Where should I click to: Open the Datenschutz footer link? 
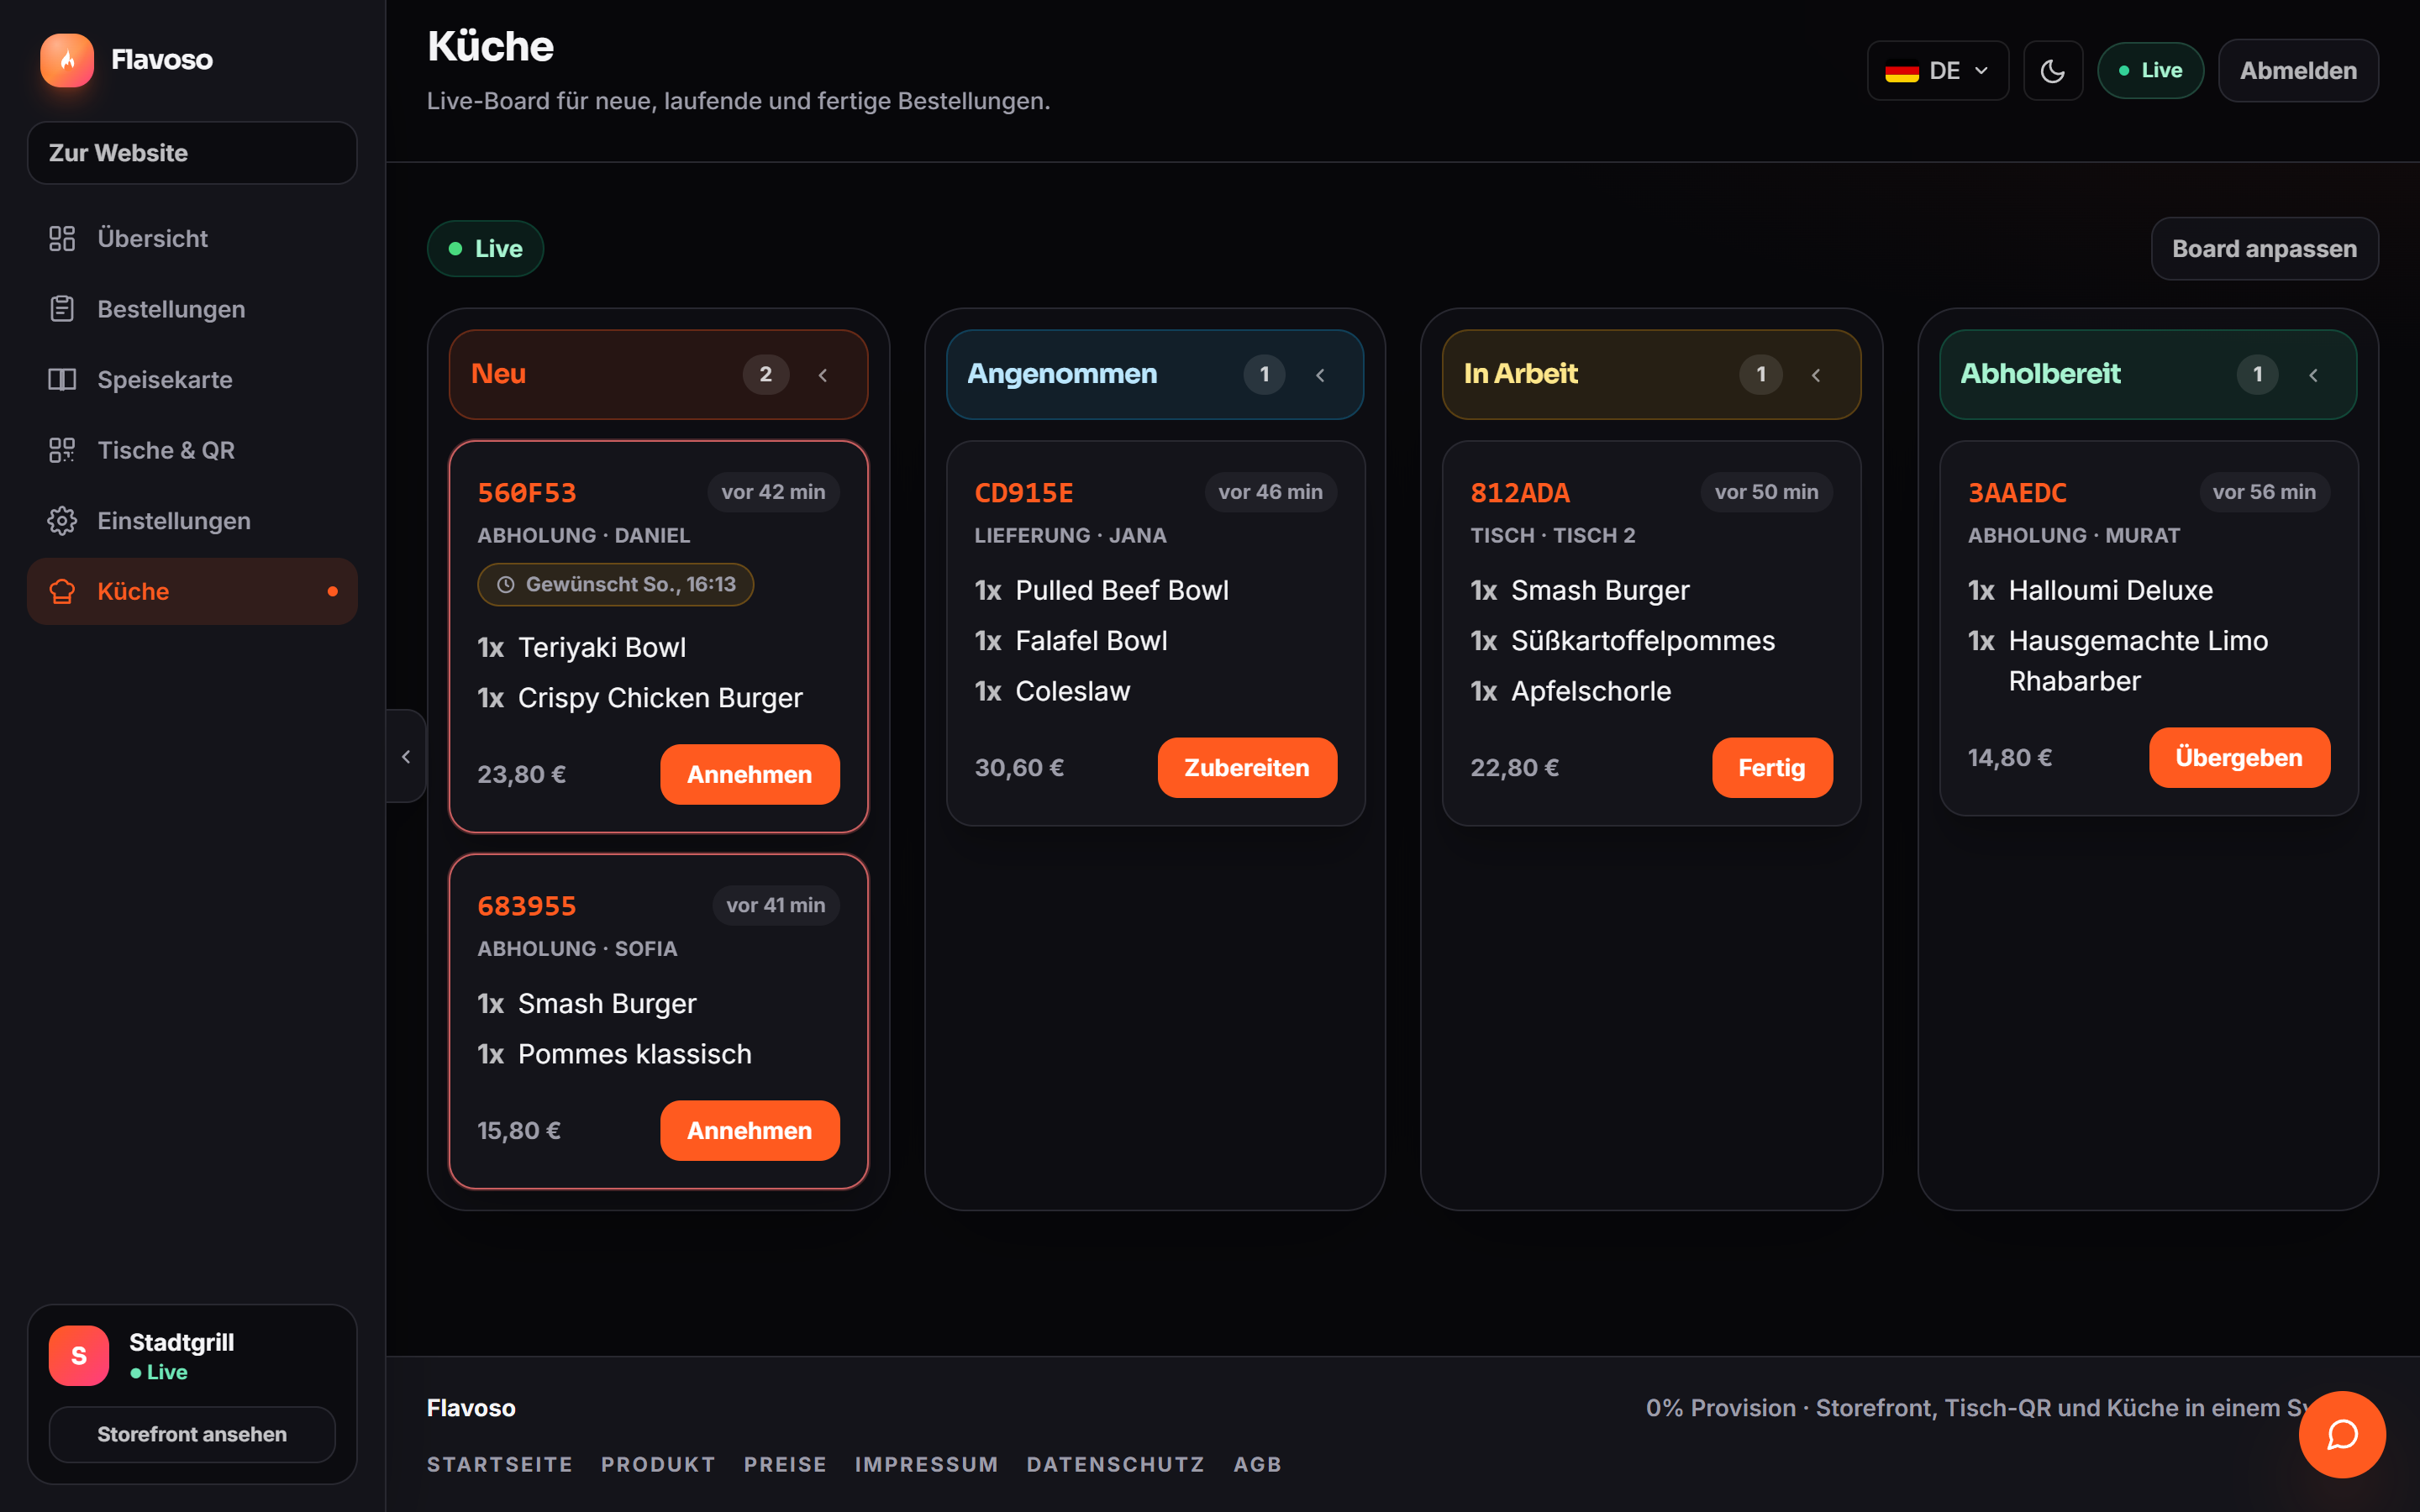(x=1115, y=1464)
